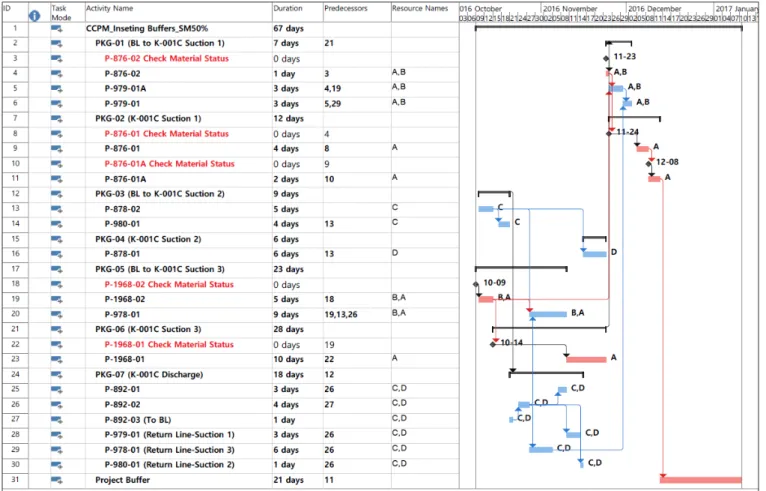
Task: Click task mode icon for PKG-03 row
Action: (x=57, y=194)
